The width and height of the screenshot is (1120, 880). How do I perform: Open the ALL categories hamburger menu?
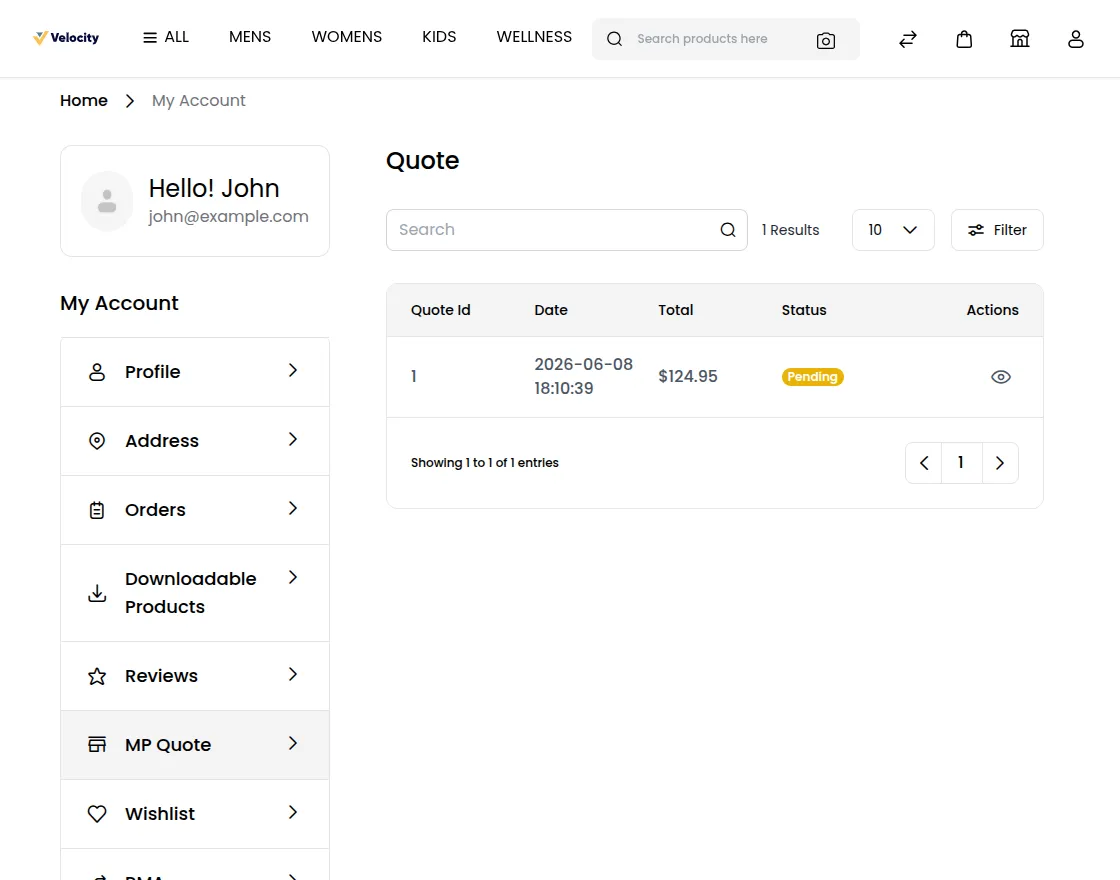pyautogui.click(x=166, y=37)
